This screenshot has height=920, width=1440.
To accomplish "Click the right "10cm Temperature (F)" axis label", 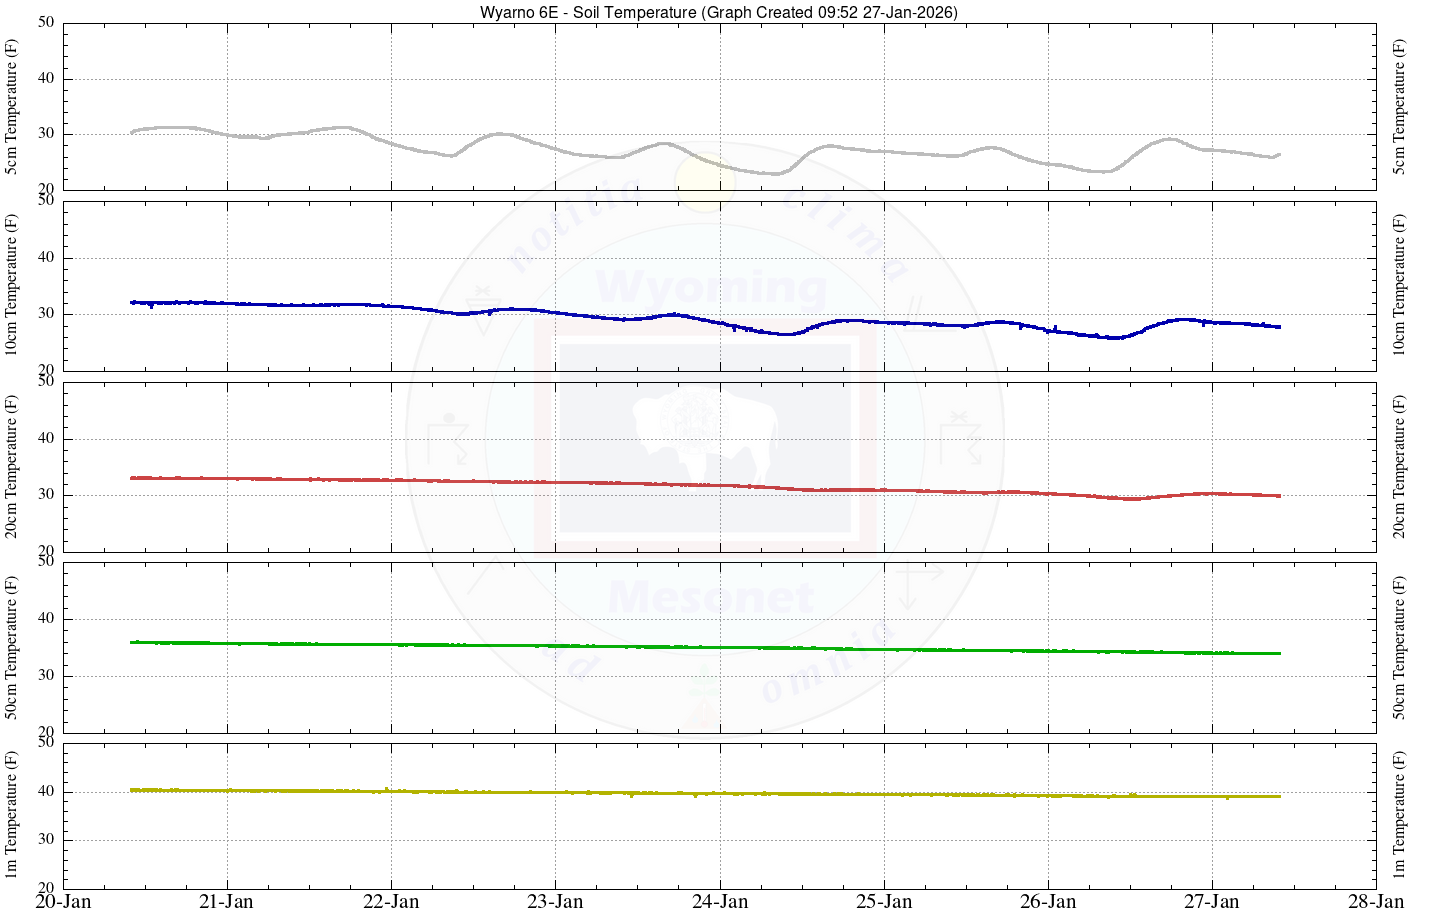I will coord(1399,285).
